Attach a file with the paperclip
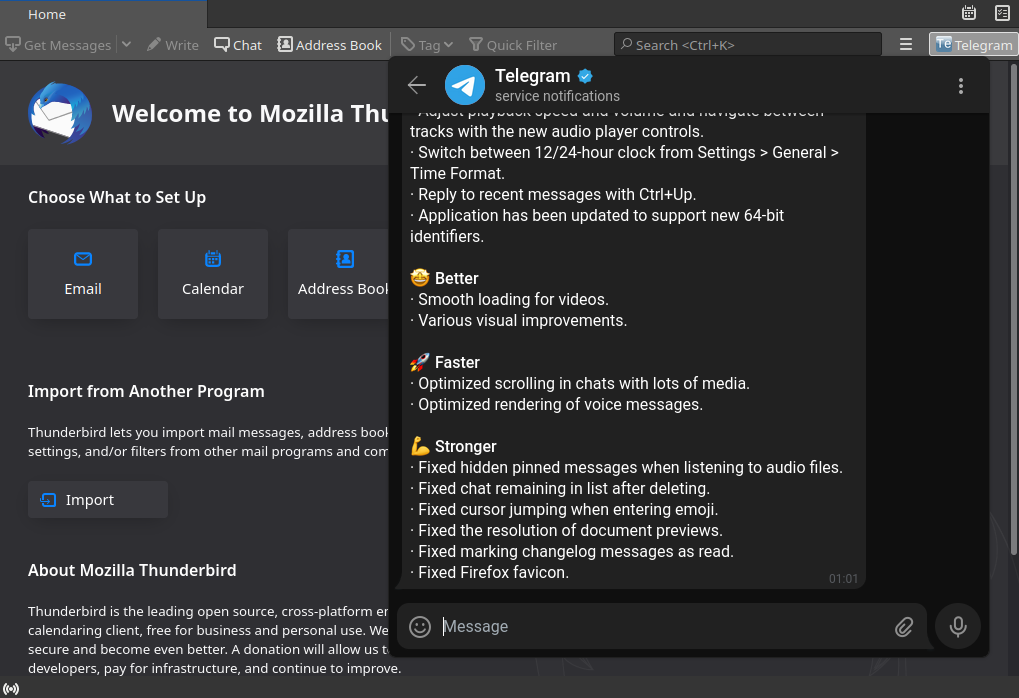This screenshot has width=1019, height=698. (x=904, y=627)
